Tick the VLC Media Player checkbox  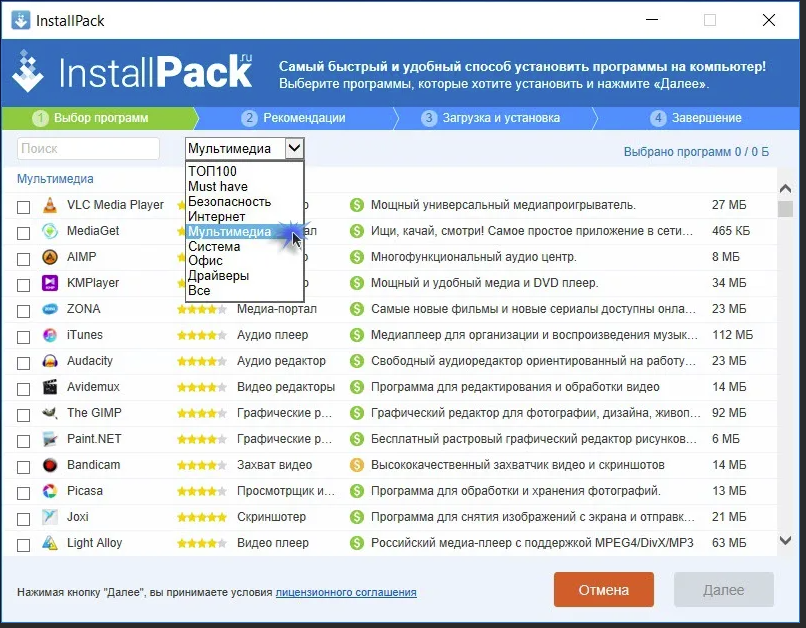24,207
